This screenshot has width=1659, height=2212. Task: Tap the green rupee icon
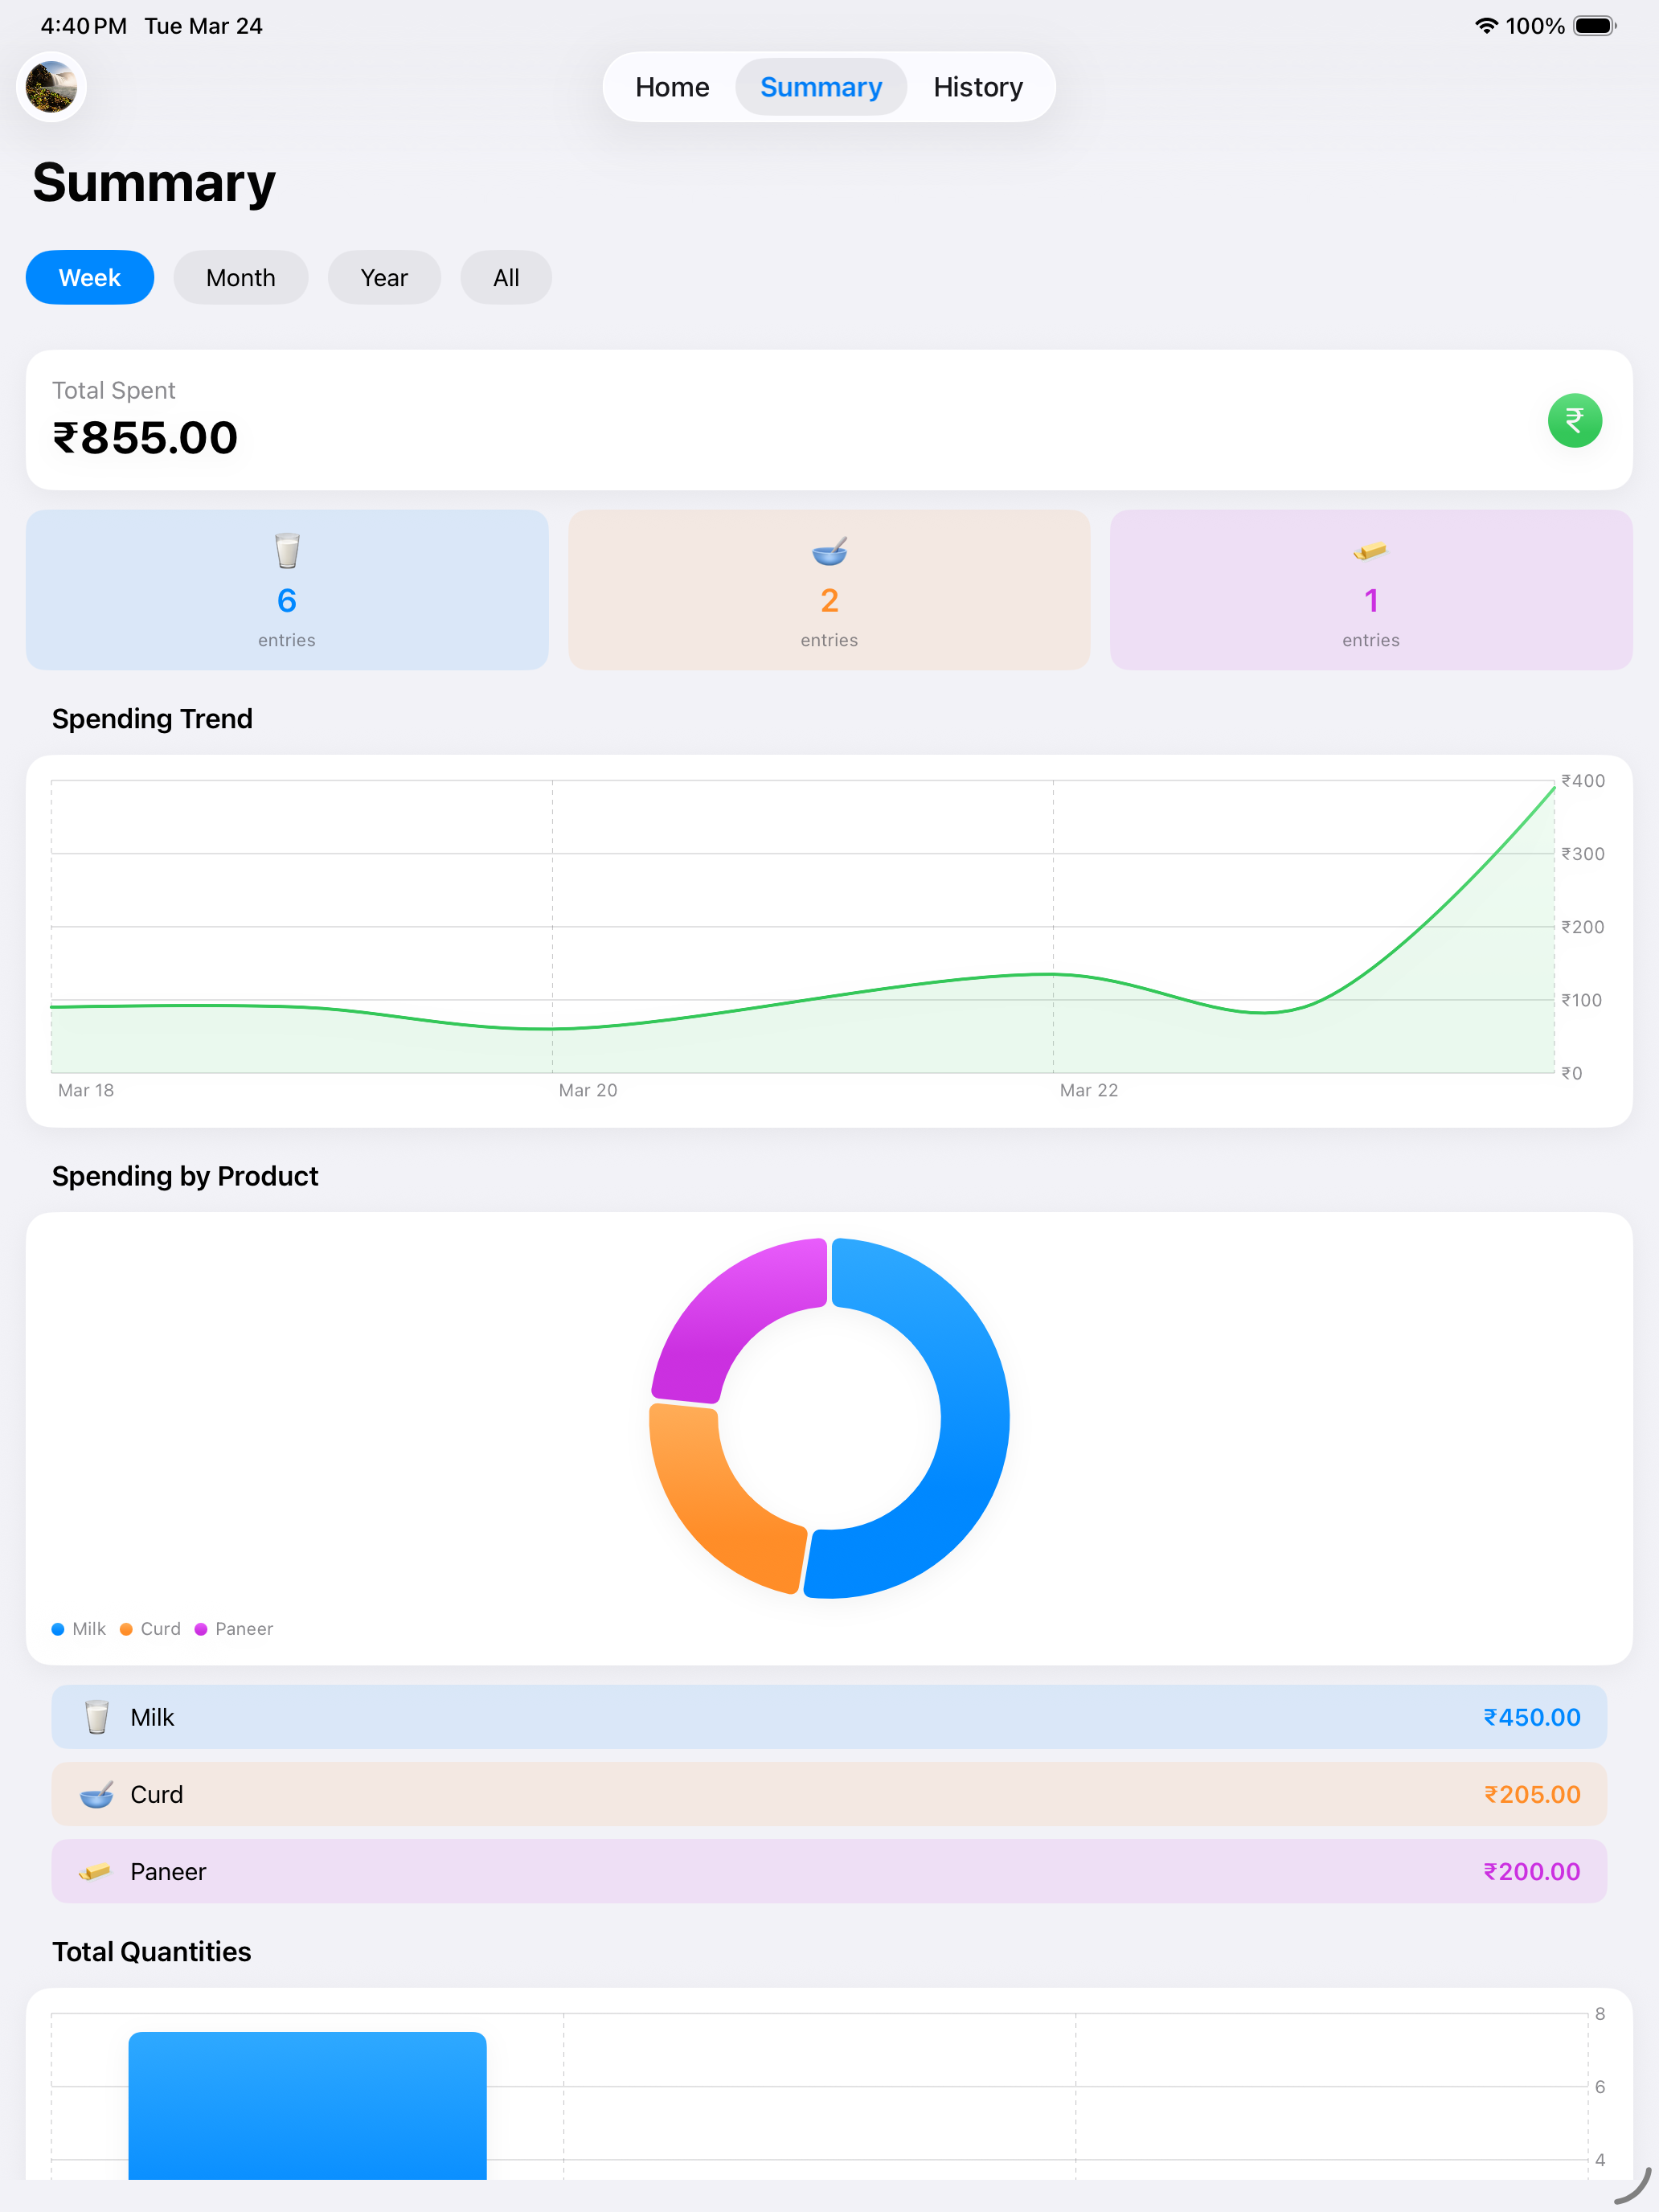pos(1574,420)
